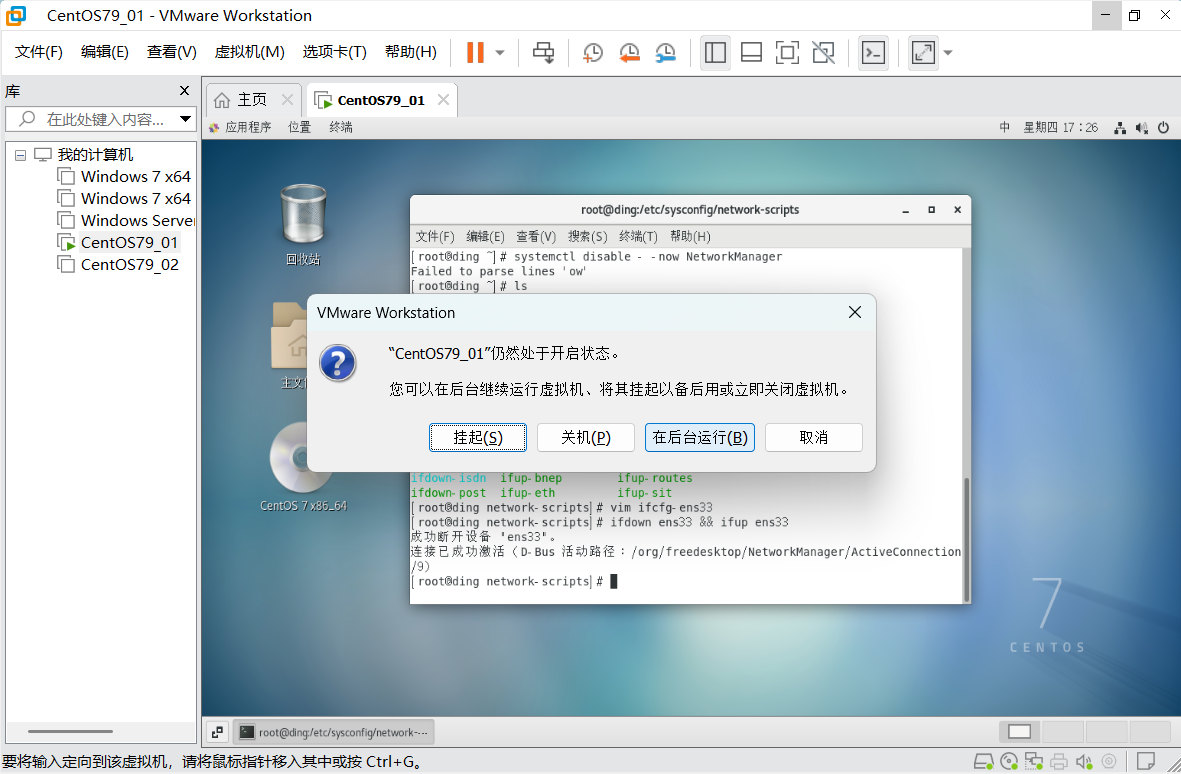Close the VMware Workstation dialog

coord(854,312)
